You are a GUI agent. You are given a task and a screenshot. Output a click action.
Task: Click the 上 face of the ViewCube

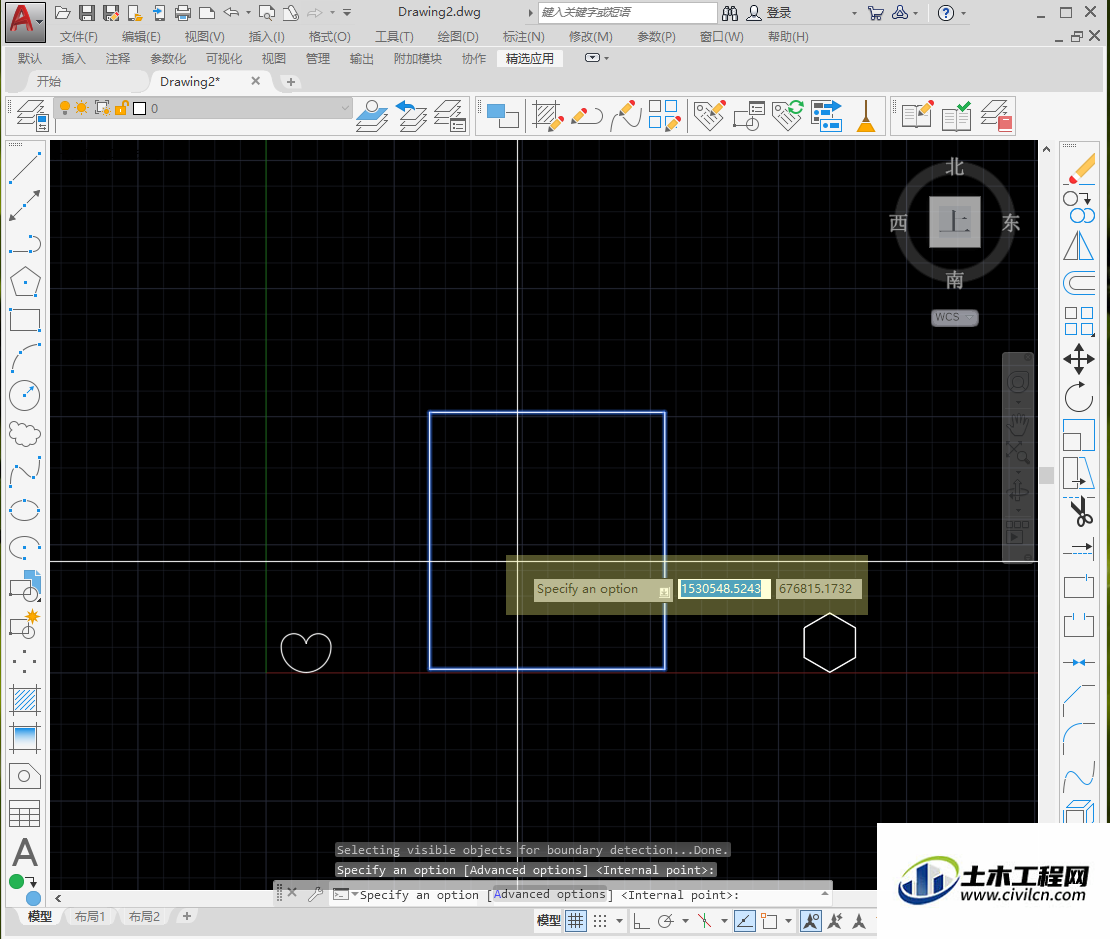[955, 222]
